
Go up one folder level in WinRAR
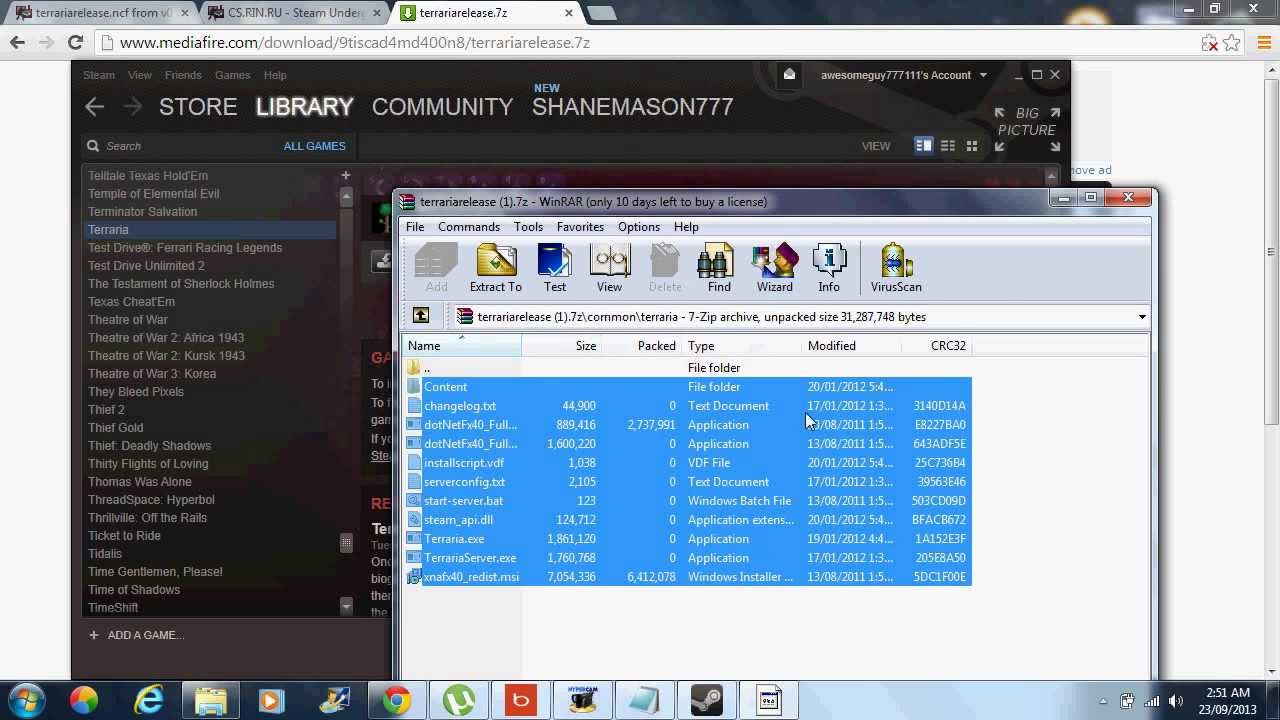[421, 316]
